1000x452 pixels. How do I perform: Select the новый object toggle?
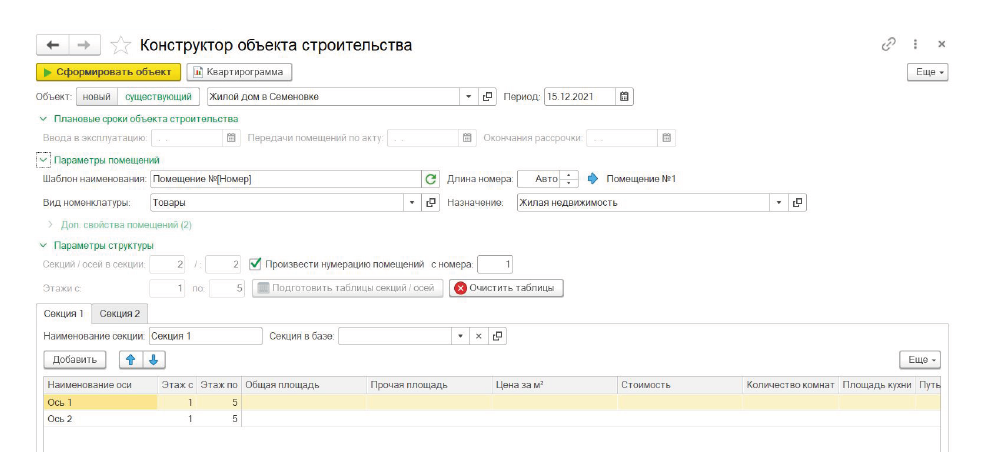coord(97,97)
